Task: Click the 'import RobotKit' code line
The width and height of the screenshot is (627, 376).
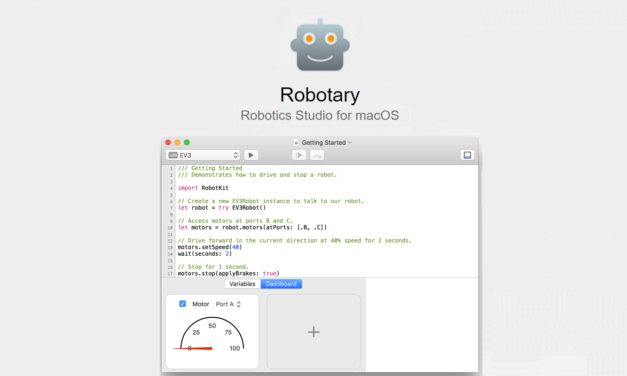Action: [x=203, y=188]
